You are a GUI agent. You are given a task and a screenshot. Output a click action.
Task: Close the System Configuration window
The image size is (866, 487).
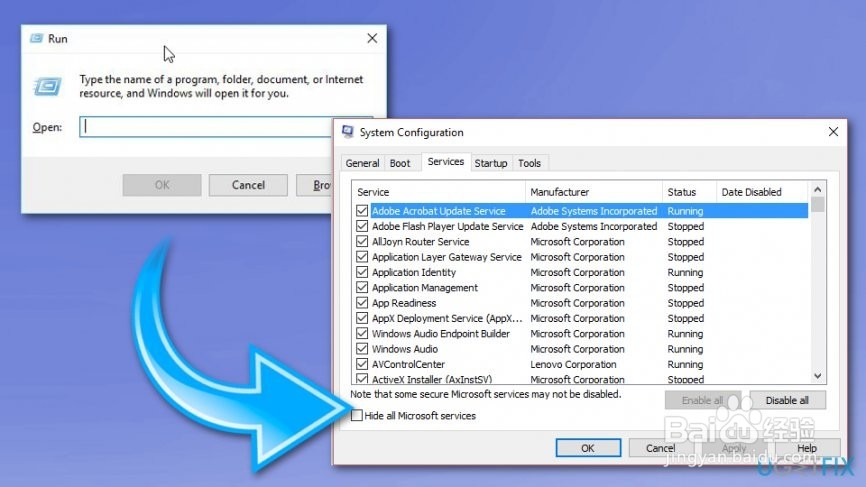click(833, 132)
